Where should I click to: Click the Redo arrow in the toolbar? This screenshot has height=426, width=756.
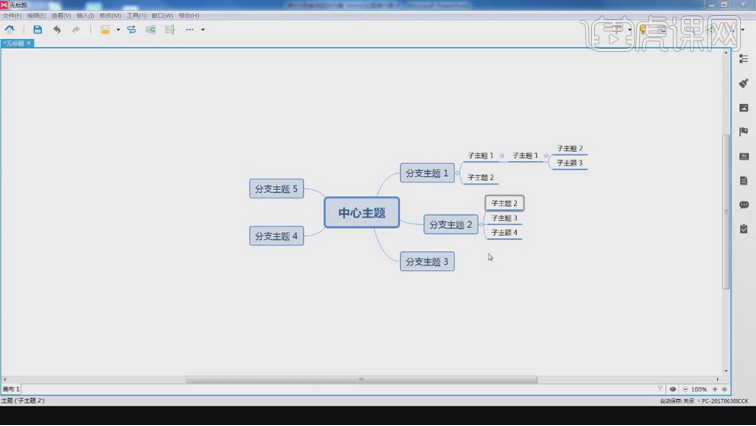(x=76, y=30)
